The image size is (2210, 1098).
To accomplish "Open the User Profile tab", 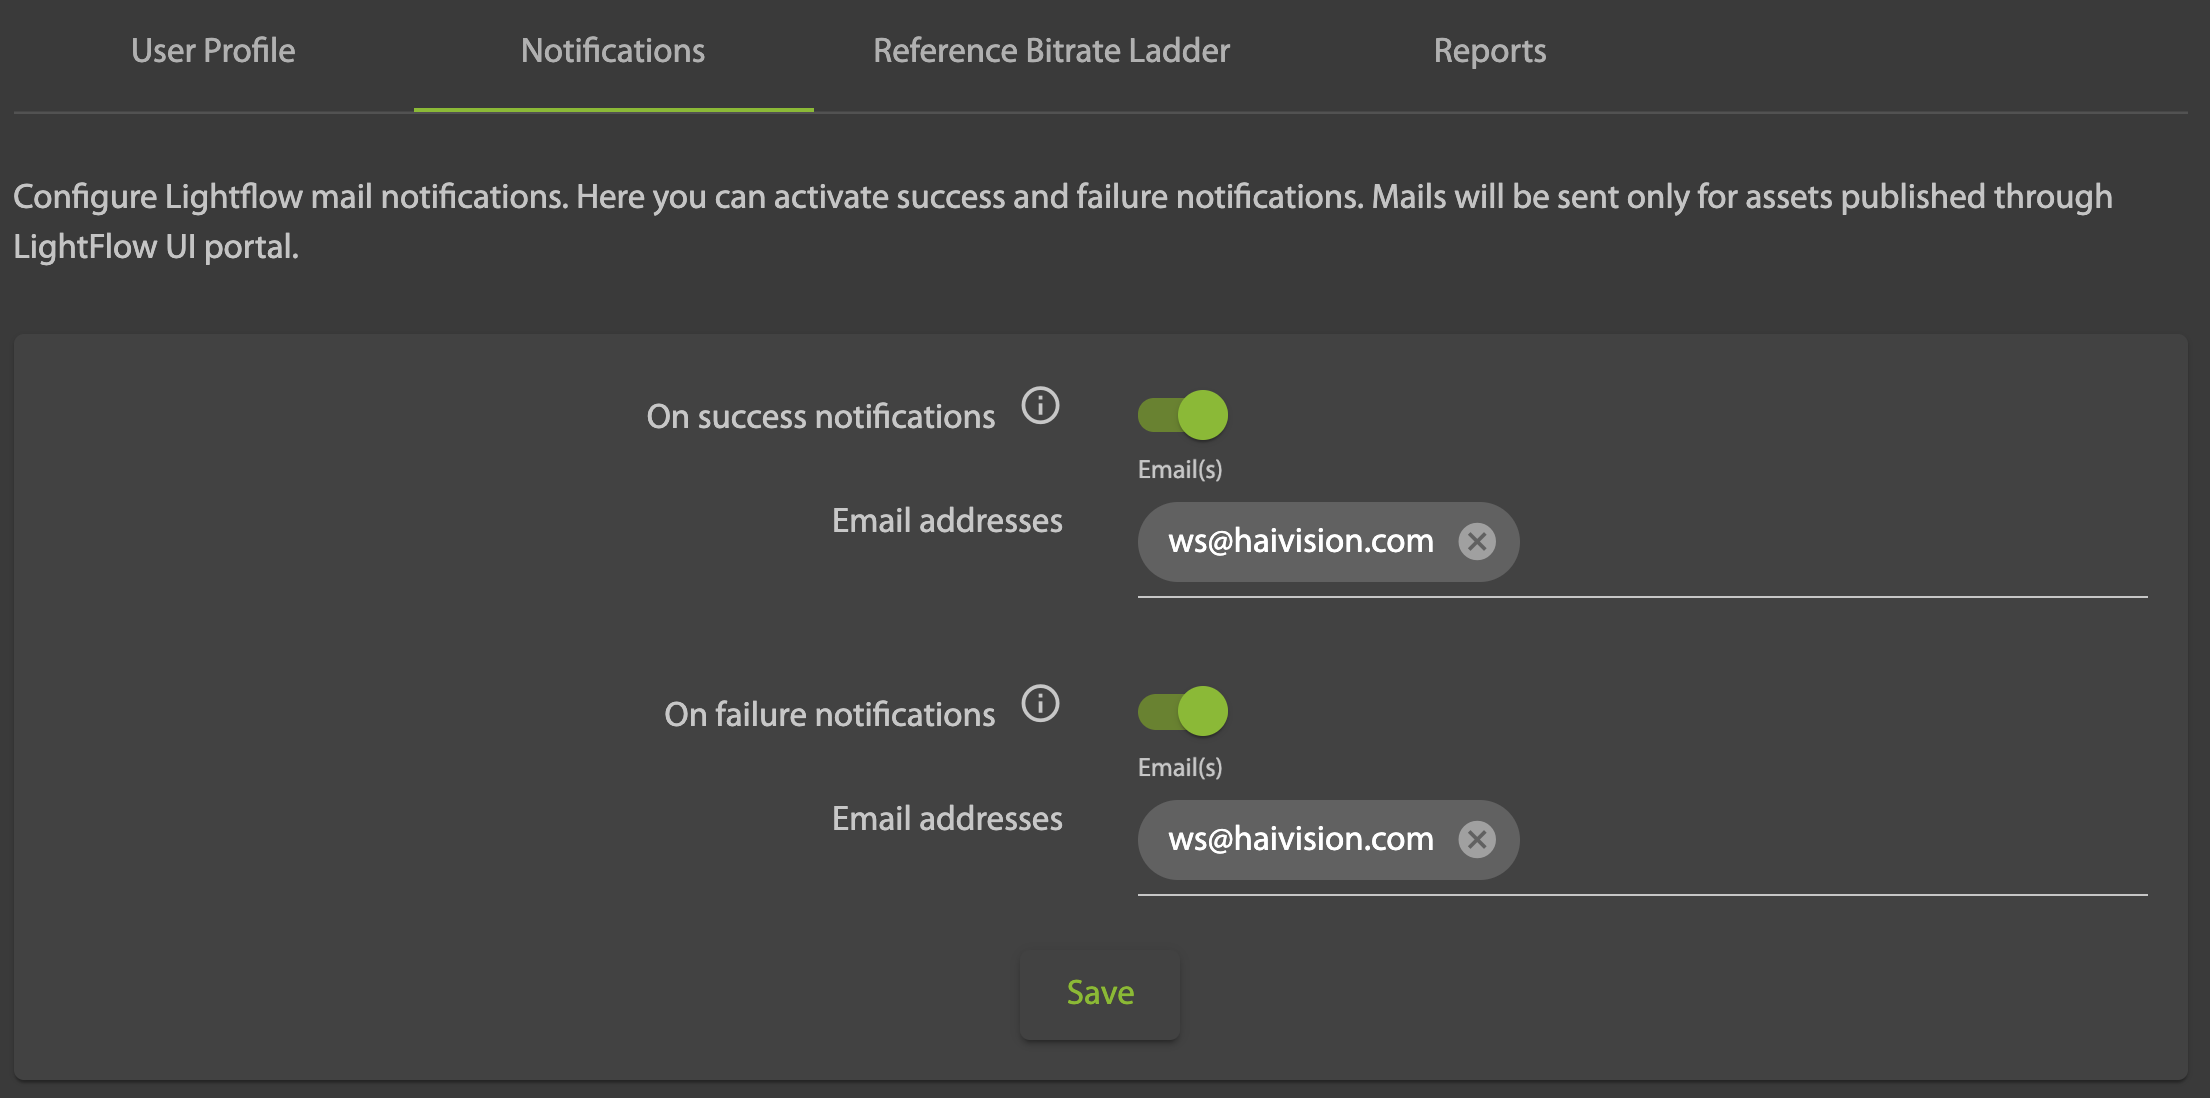I will pos(213,51).
